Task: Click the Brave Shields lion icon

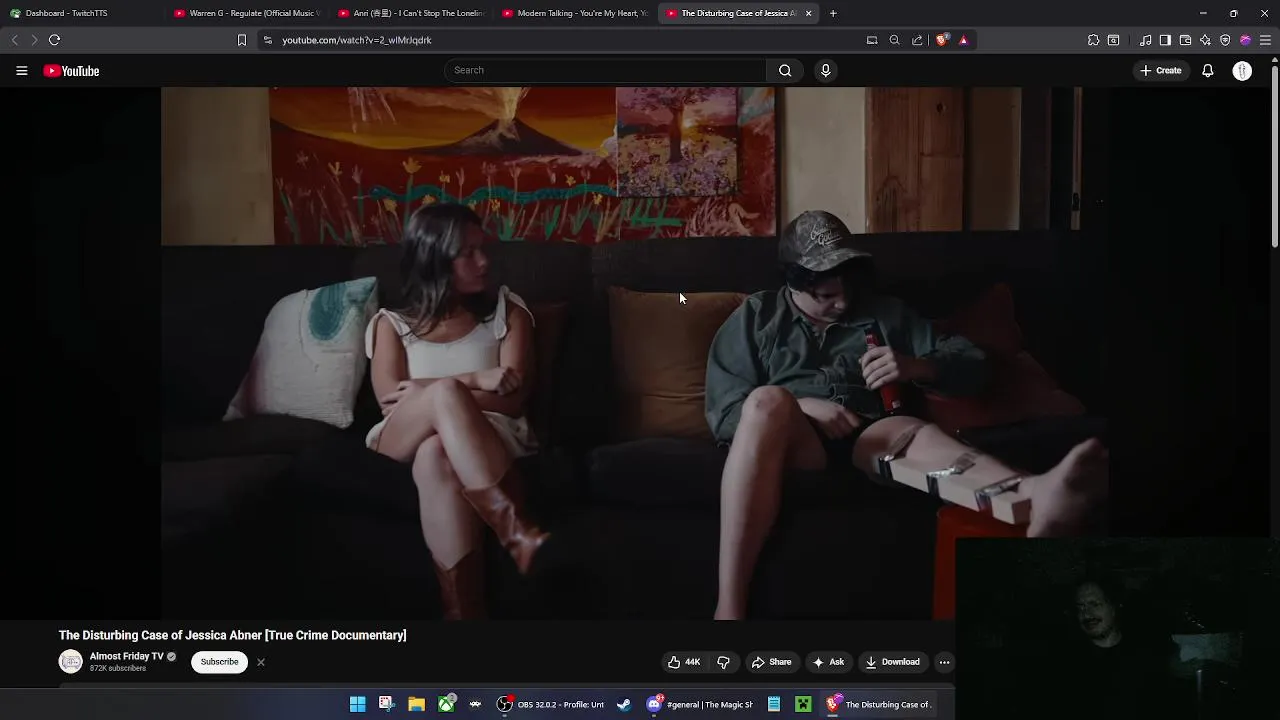Action: (942, 40)
